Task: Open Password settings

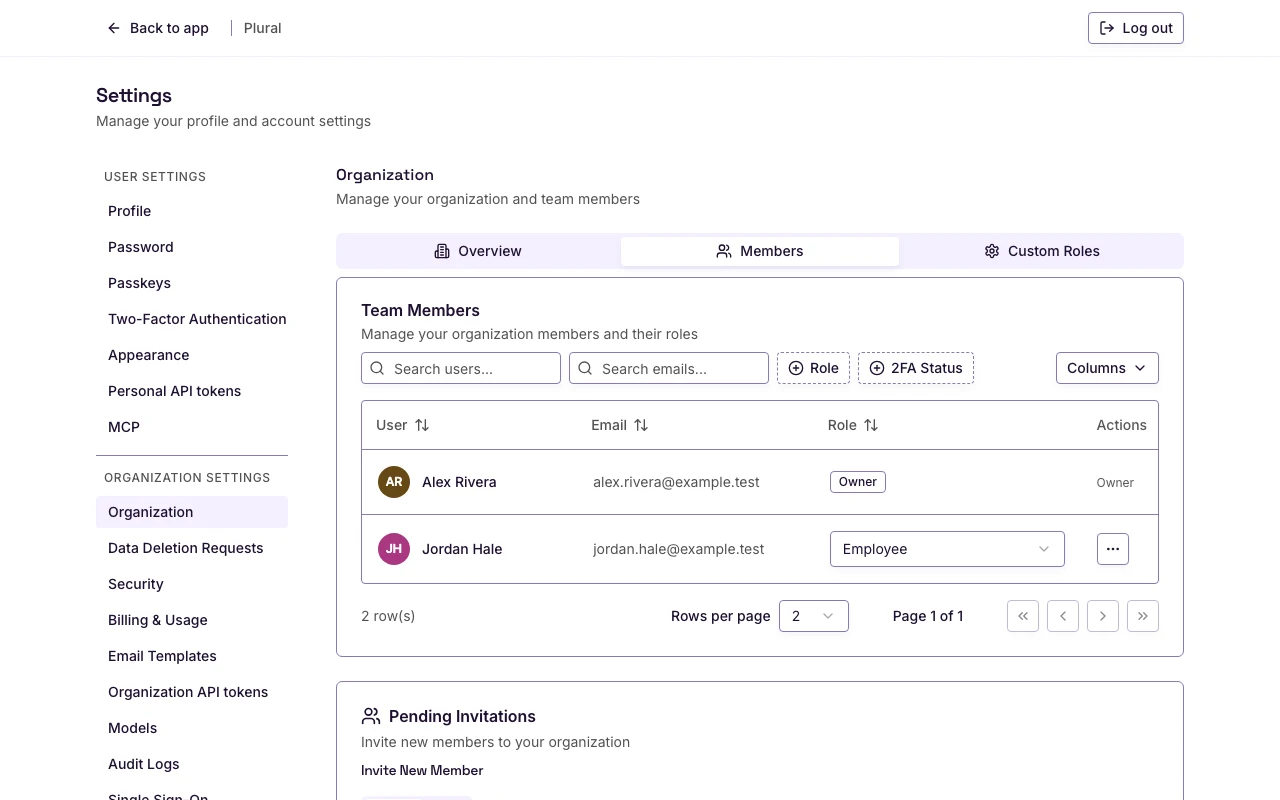Action: [192, 247]
